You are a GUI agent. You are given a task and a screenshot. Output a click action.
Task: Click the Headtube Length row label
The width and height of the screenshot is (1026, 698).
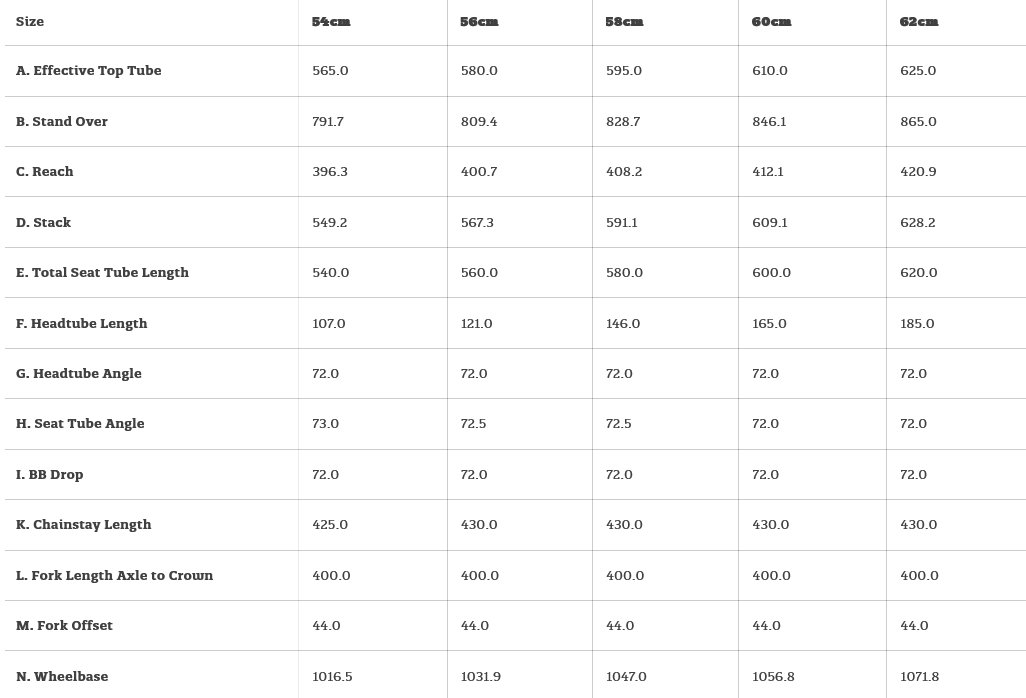(x=82, y=324)
